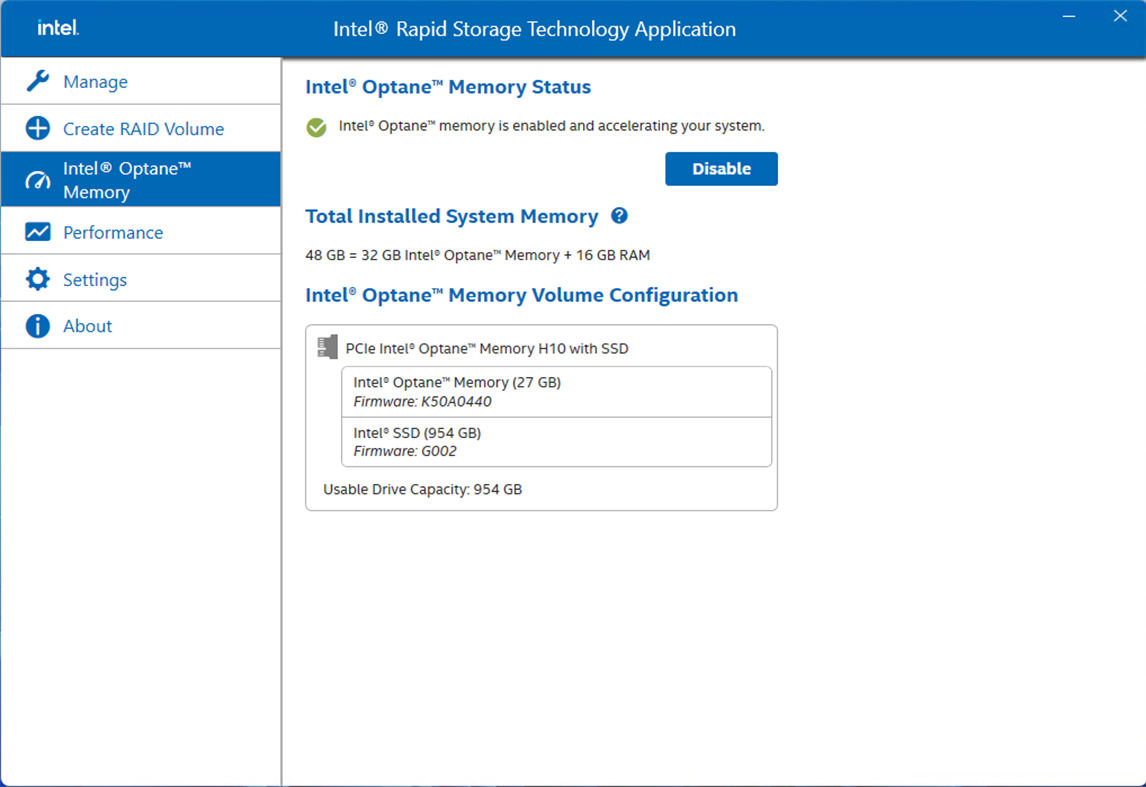Go to the Manage section
Image resolution: width=1146 pixels, height=787 pixels.
(x=90, y=81)
